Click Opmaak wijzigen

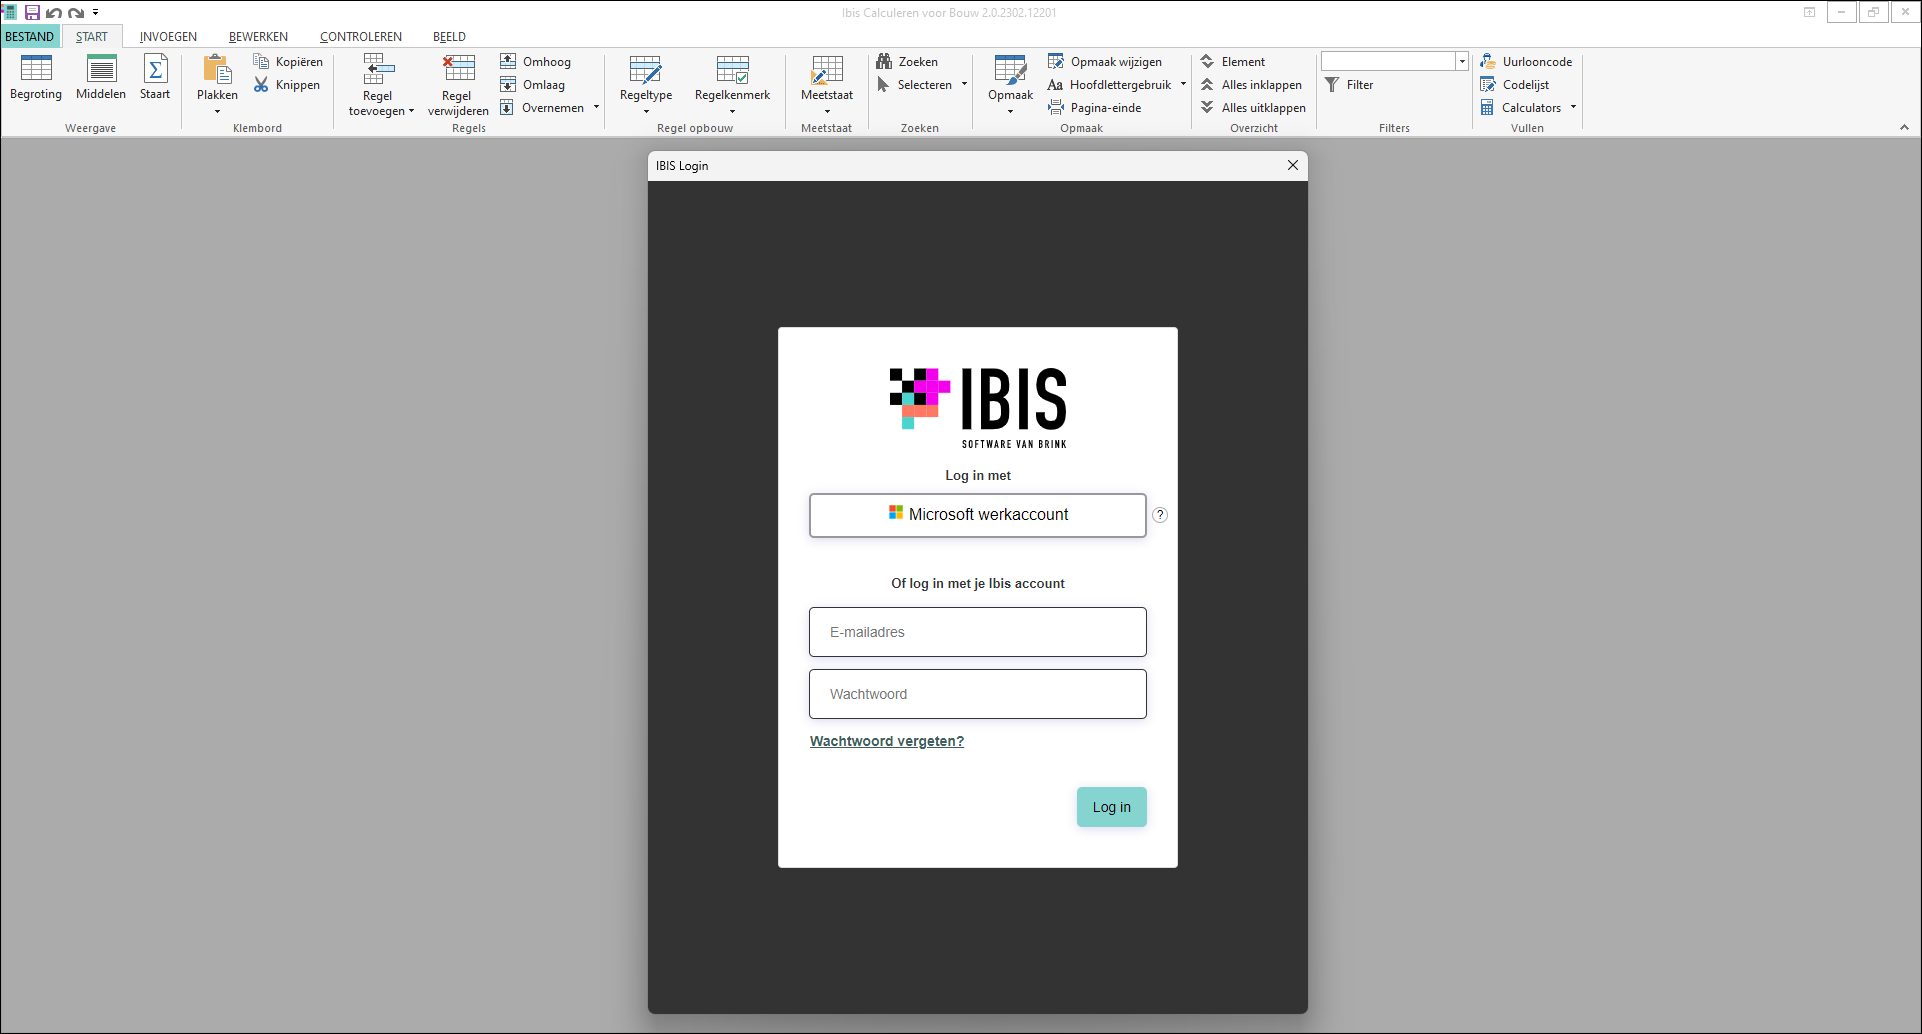click(1105, 62)
